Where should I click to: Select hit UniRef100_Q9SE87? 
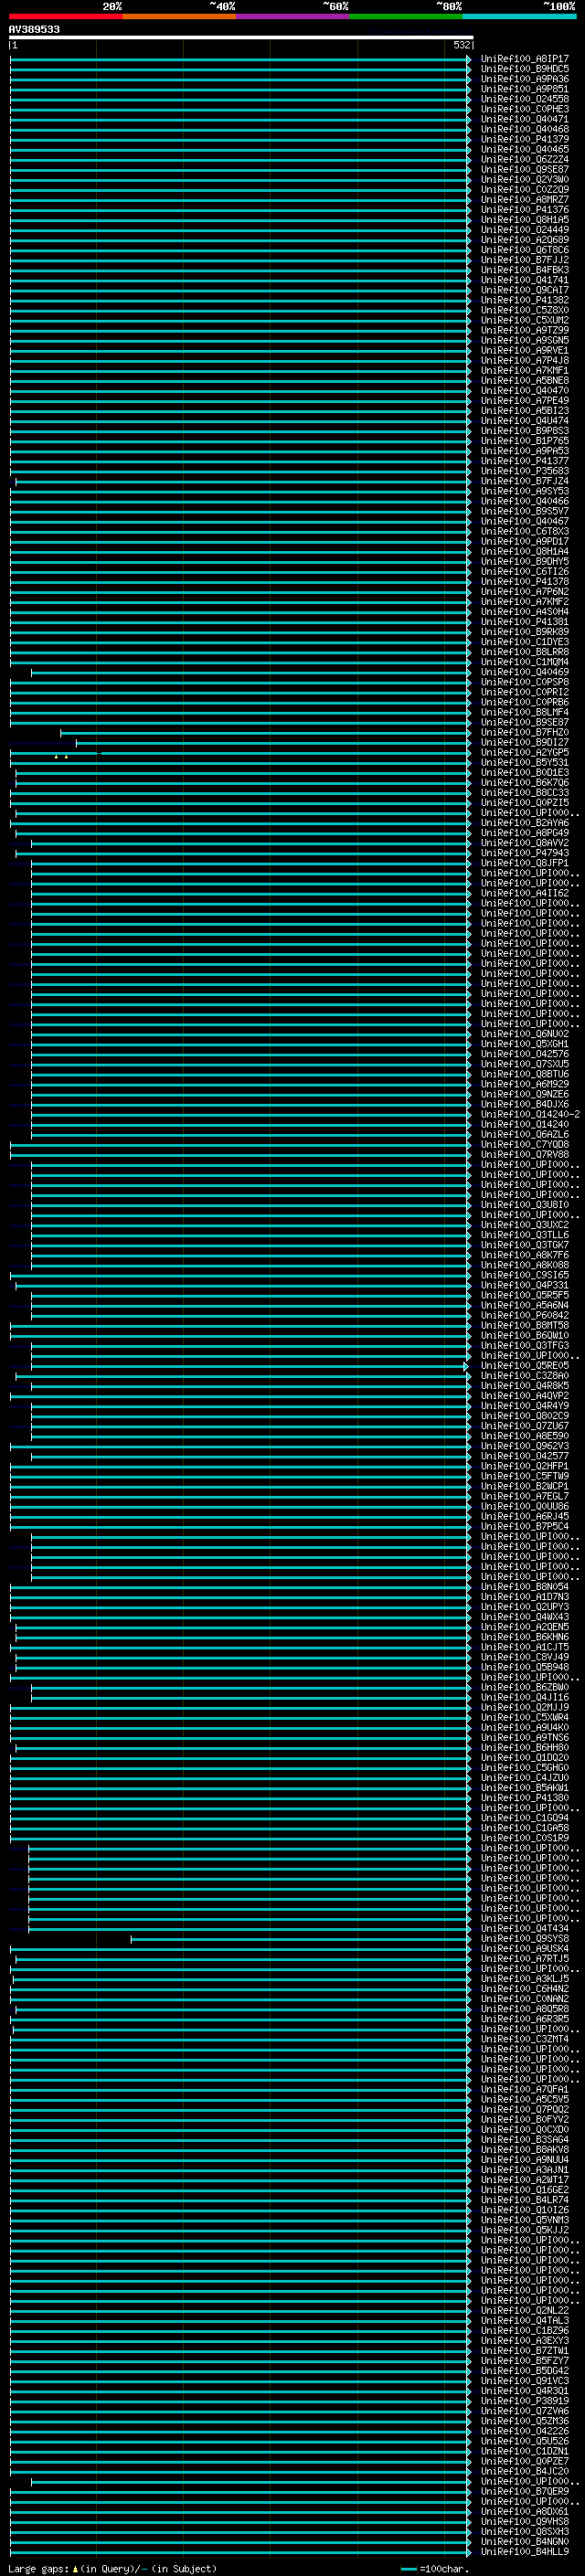point(524,169)
